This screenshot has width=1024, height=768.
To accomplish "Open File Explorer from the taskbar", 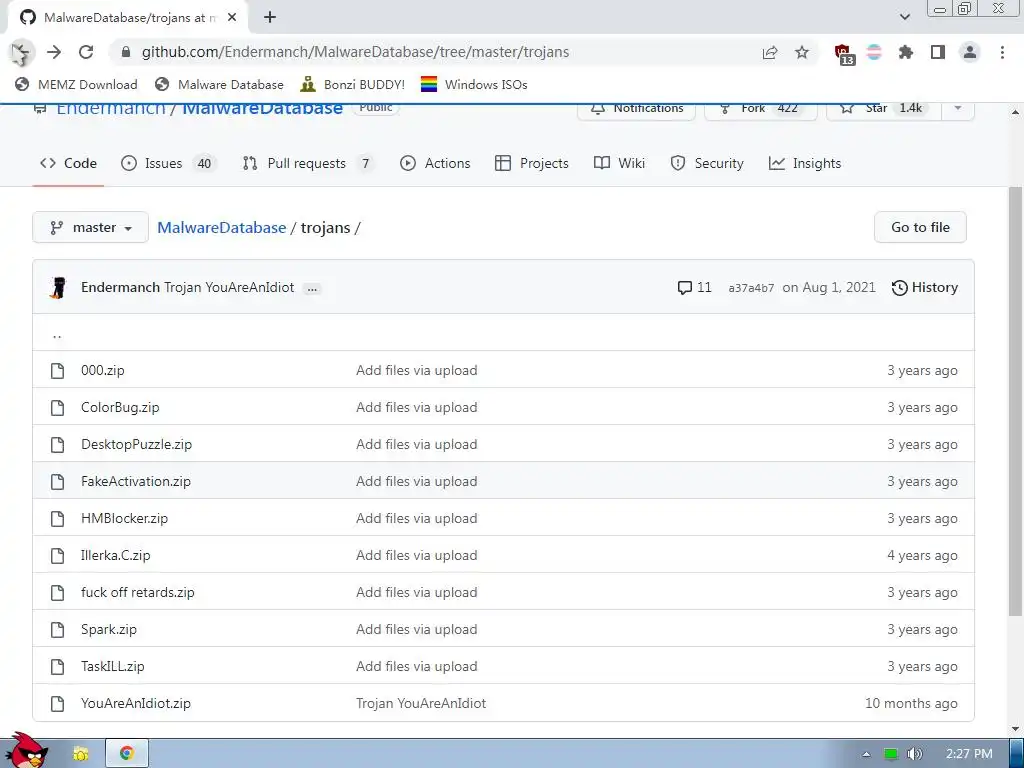I will [x=81, y=754].
